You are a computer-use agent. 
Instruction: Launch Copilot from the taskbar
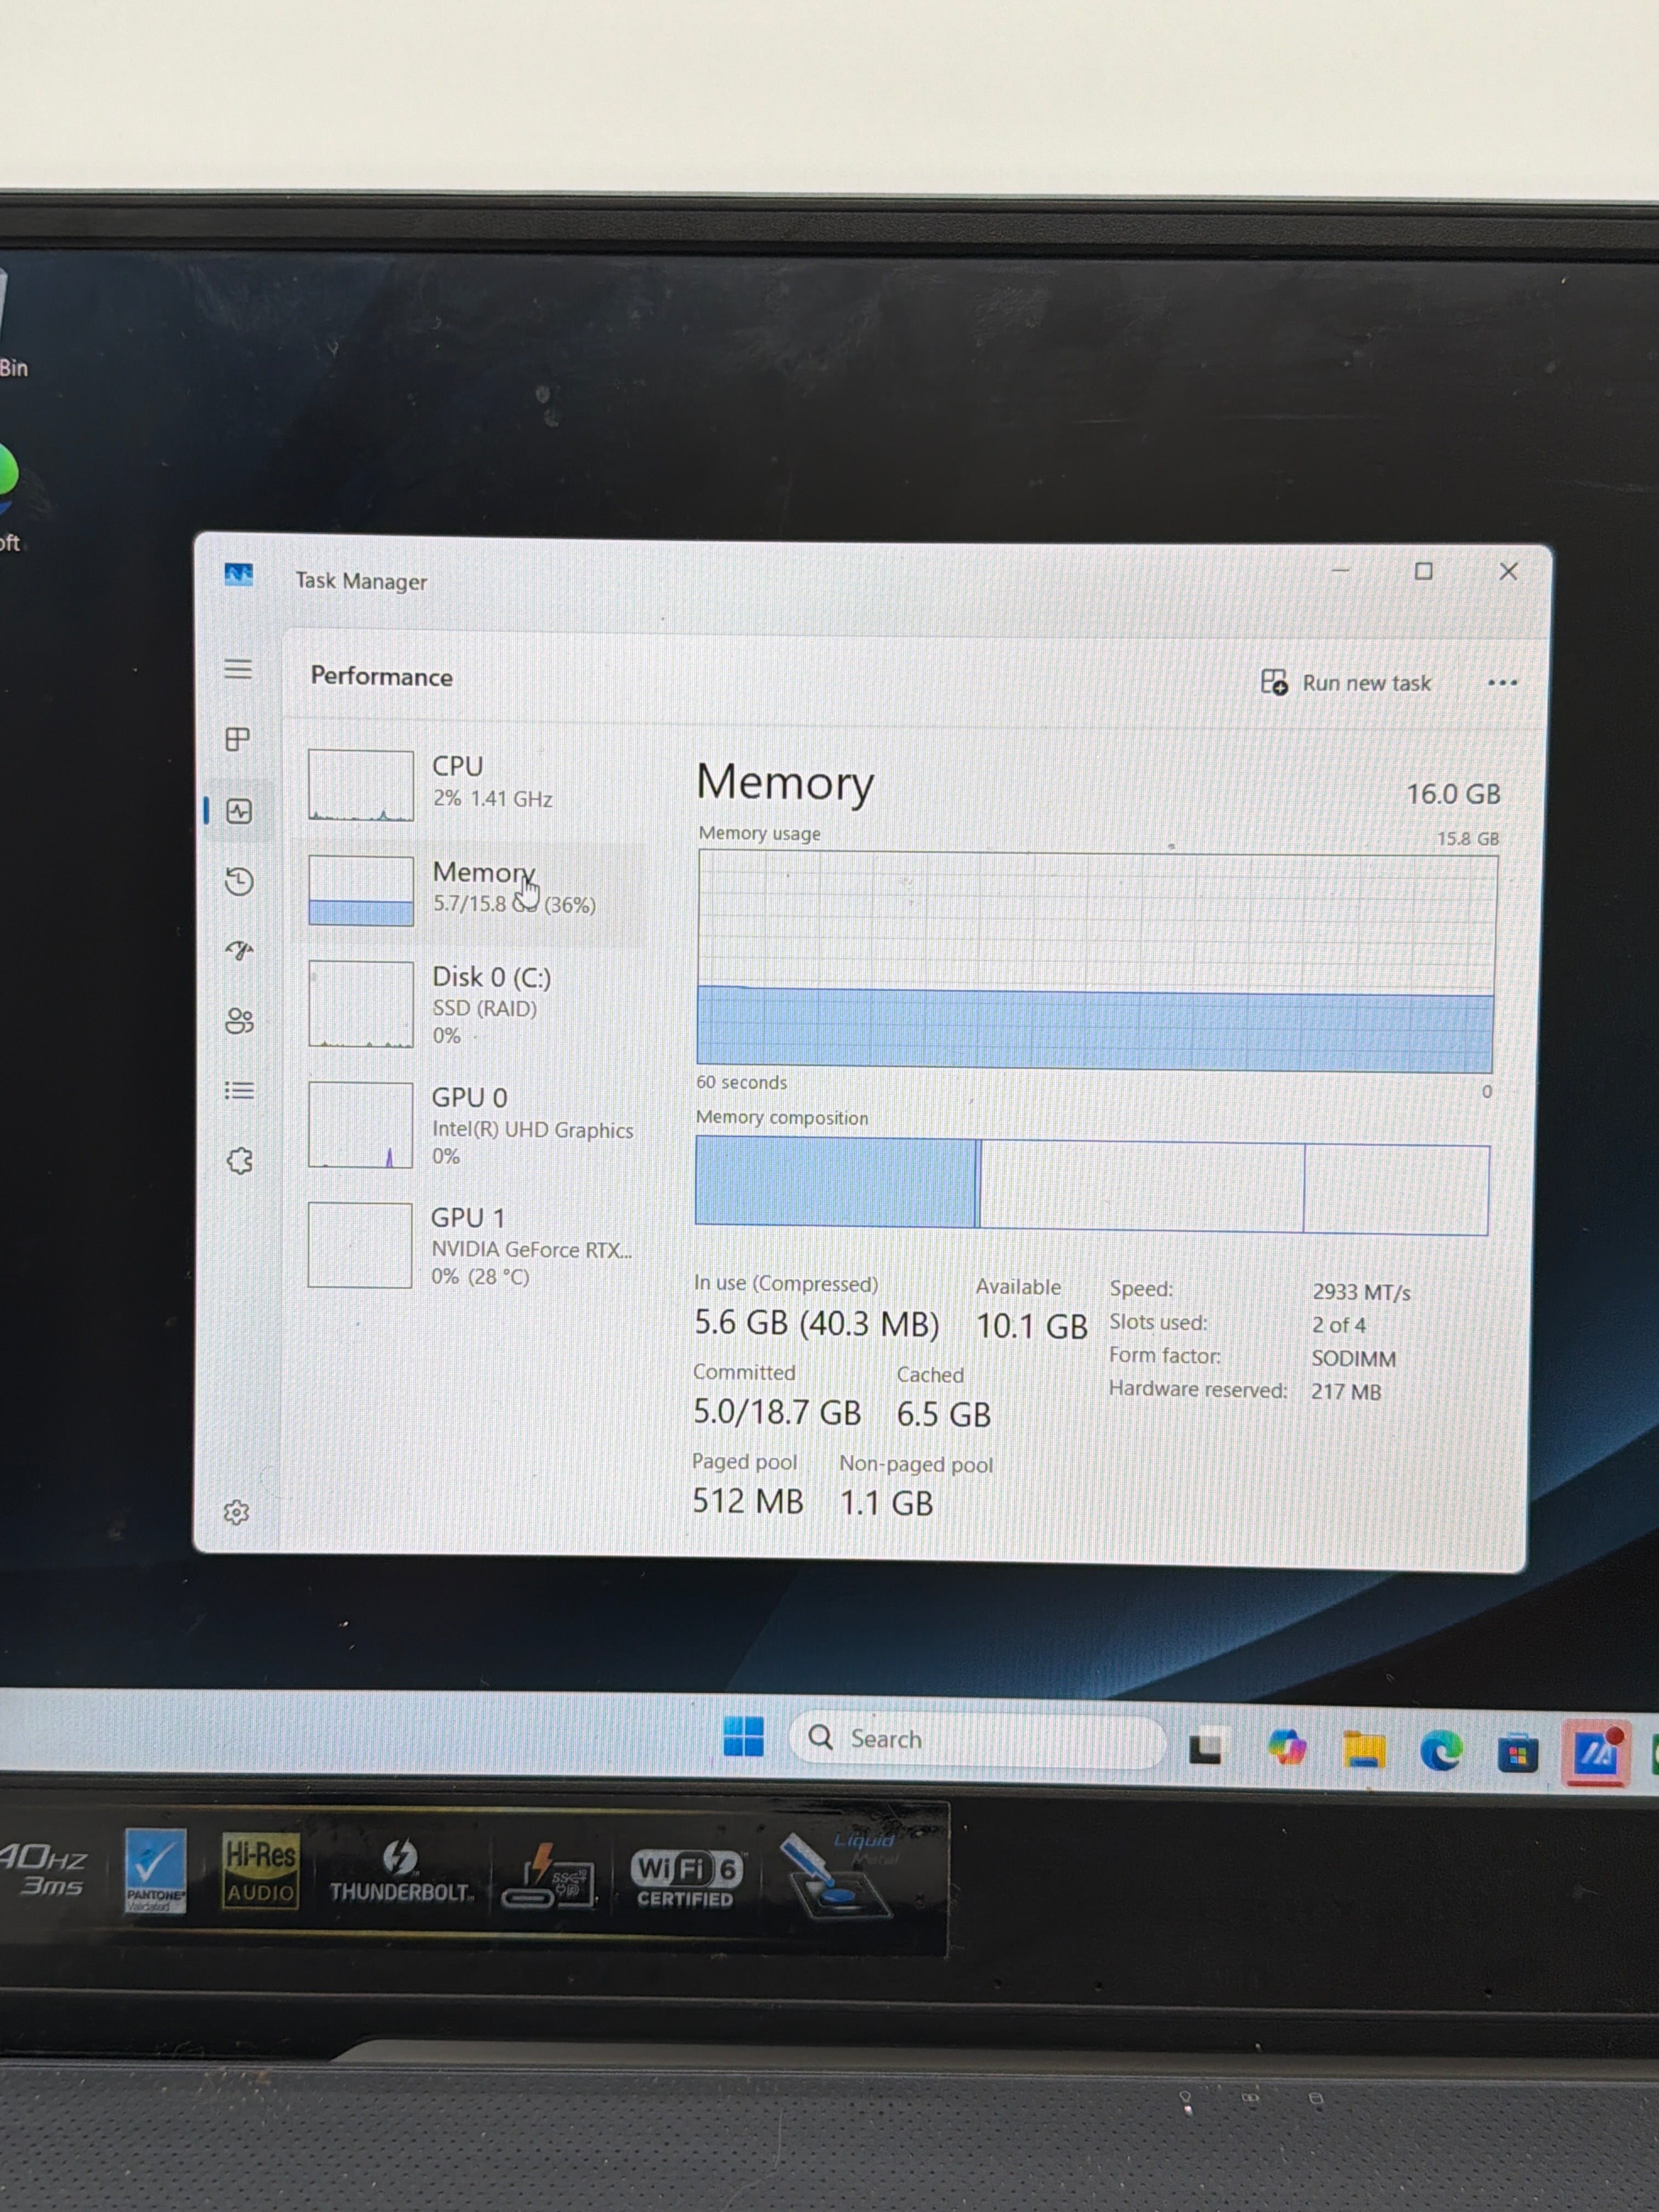(x=1286, y=1748)
